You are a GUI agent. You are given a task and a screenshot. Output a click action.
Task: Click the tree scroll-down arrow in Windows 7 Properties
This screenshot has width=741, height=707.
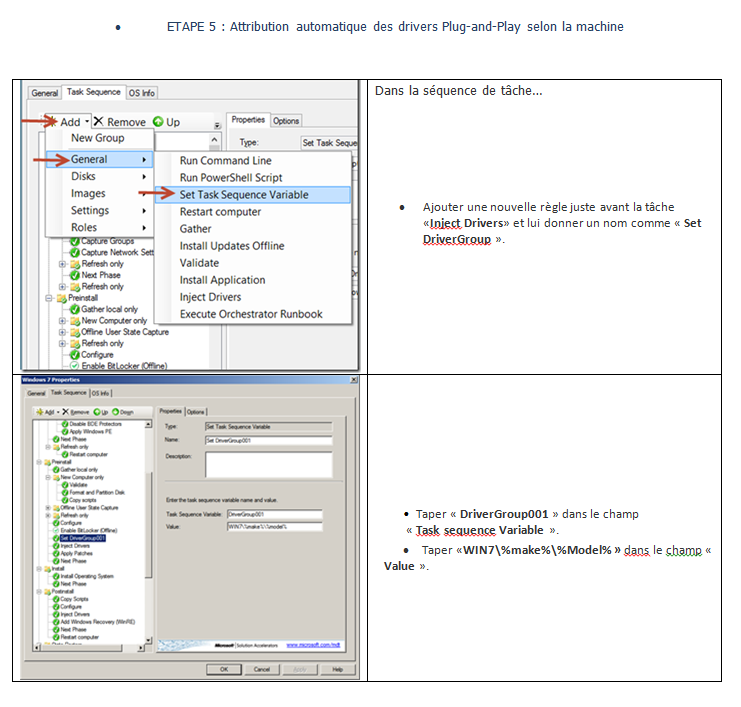click(148, 640)
